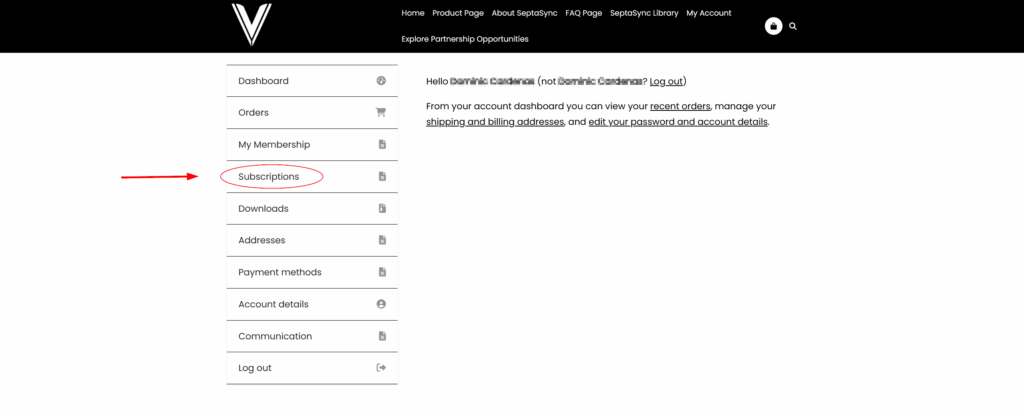This screenshot has width=1024, height=411.
Task: Click the Dashboard gauge icon
Action: pyautogui.click(x=381, y=81)
